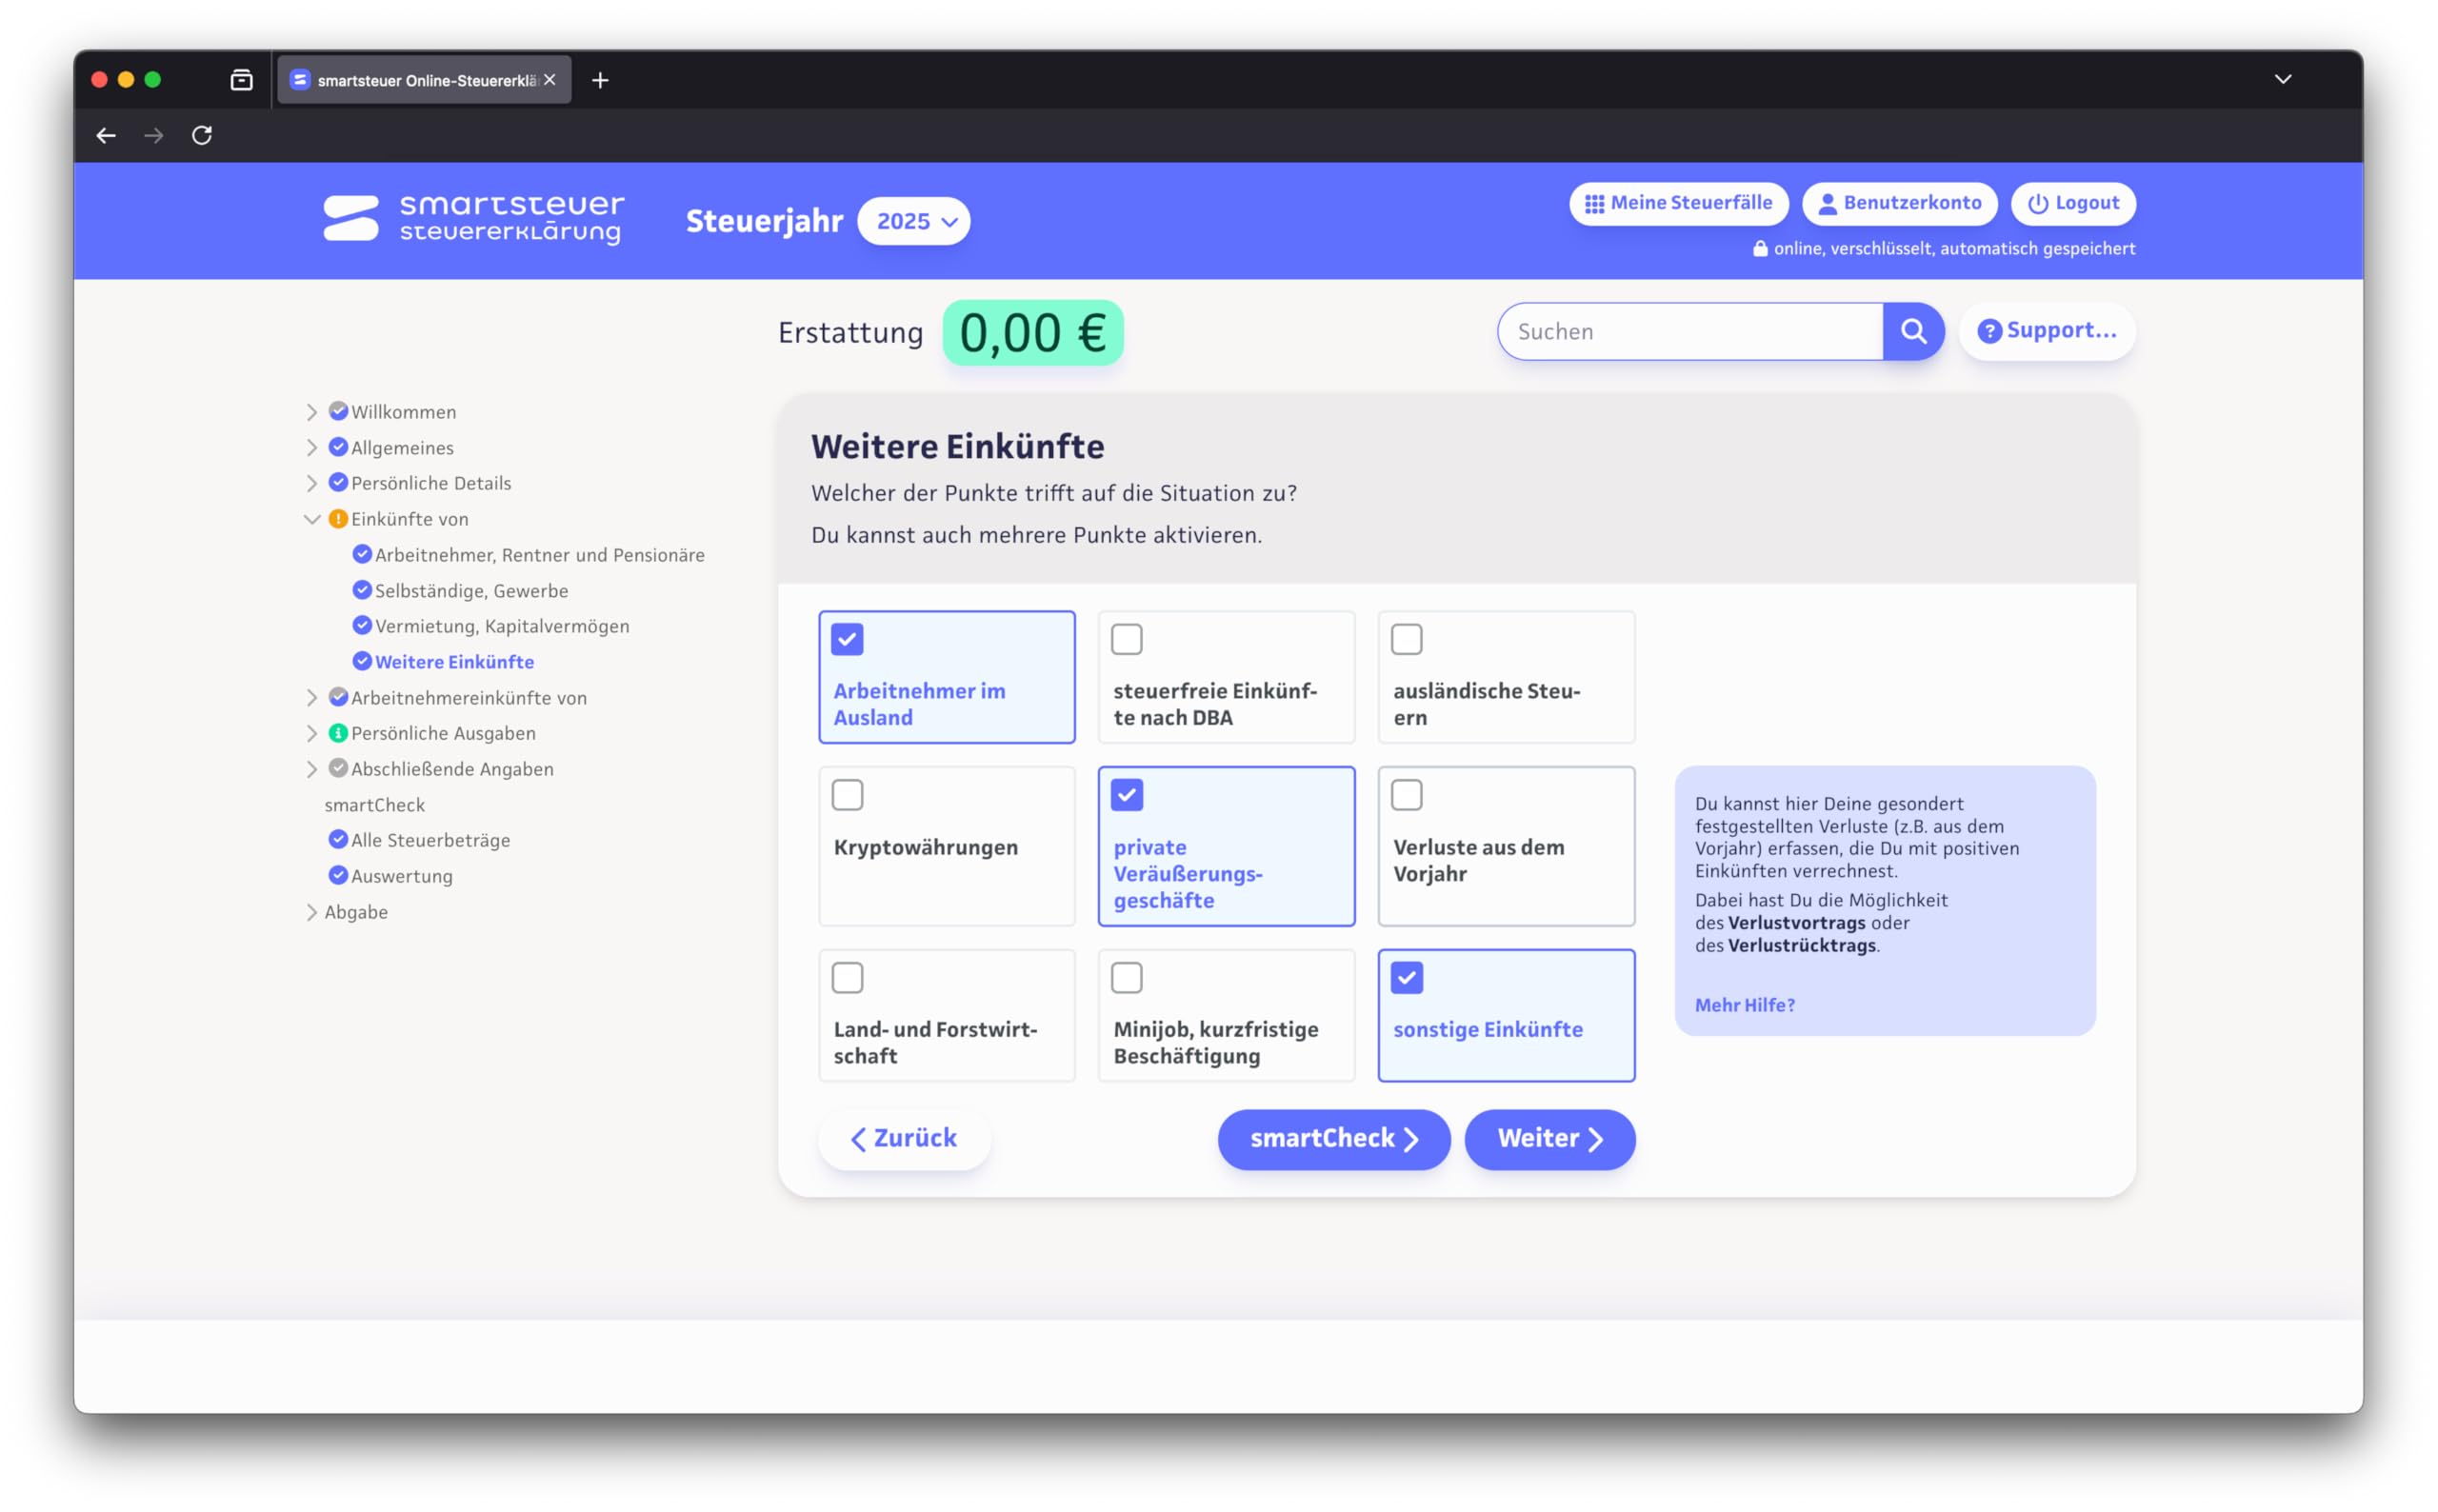Image resolution: width=2438 pixels, height=1512 pixels.
Task: Close the smartsteuer browser tab
Action: (550, 80)
